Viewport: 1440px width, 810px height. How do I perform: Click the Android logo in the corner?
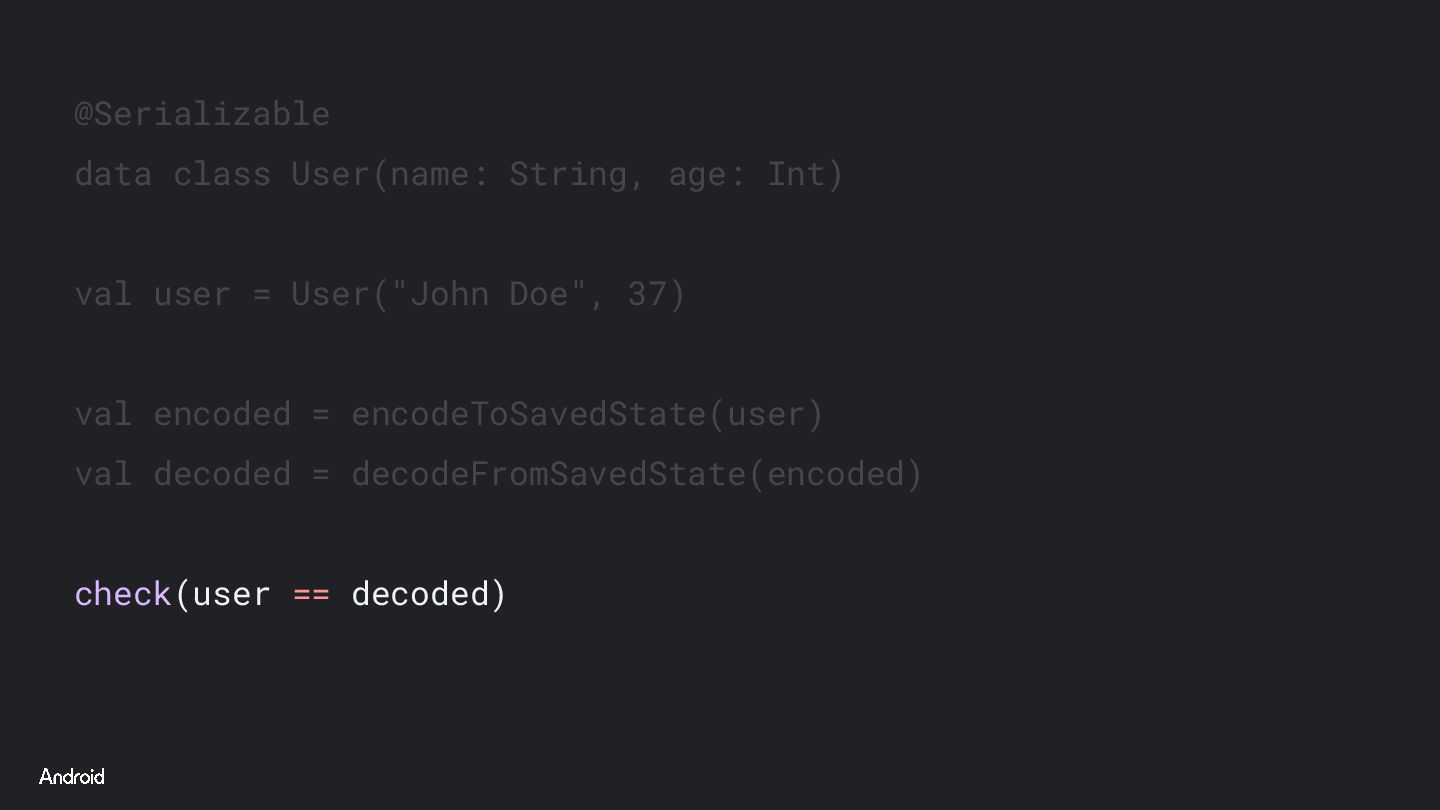pyautogui.click(x=71, y=777)
